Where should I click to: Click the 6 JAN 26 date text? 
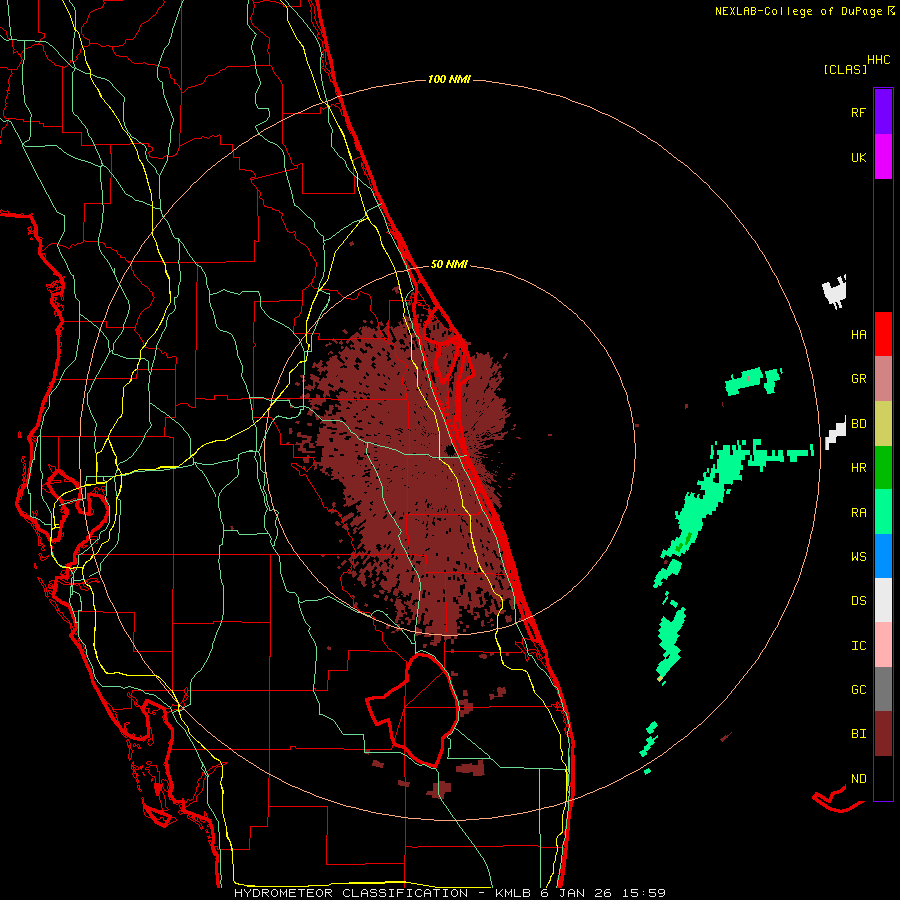[576, 893]
